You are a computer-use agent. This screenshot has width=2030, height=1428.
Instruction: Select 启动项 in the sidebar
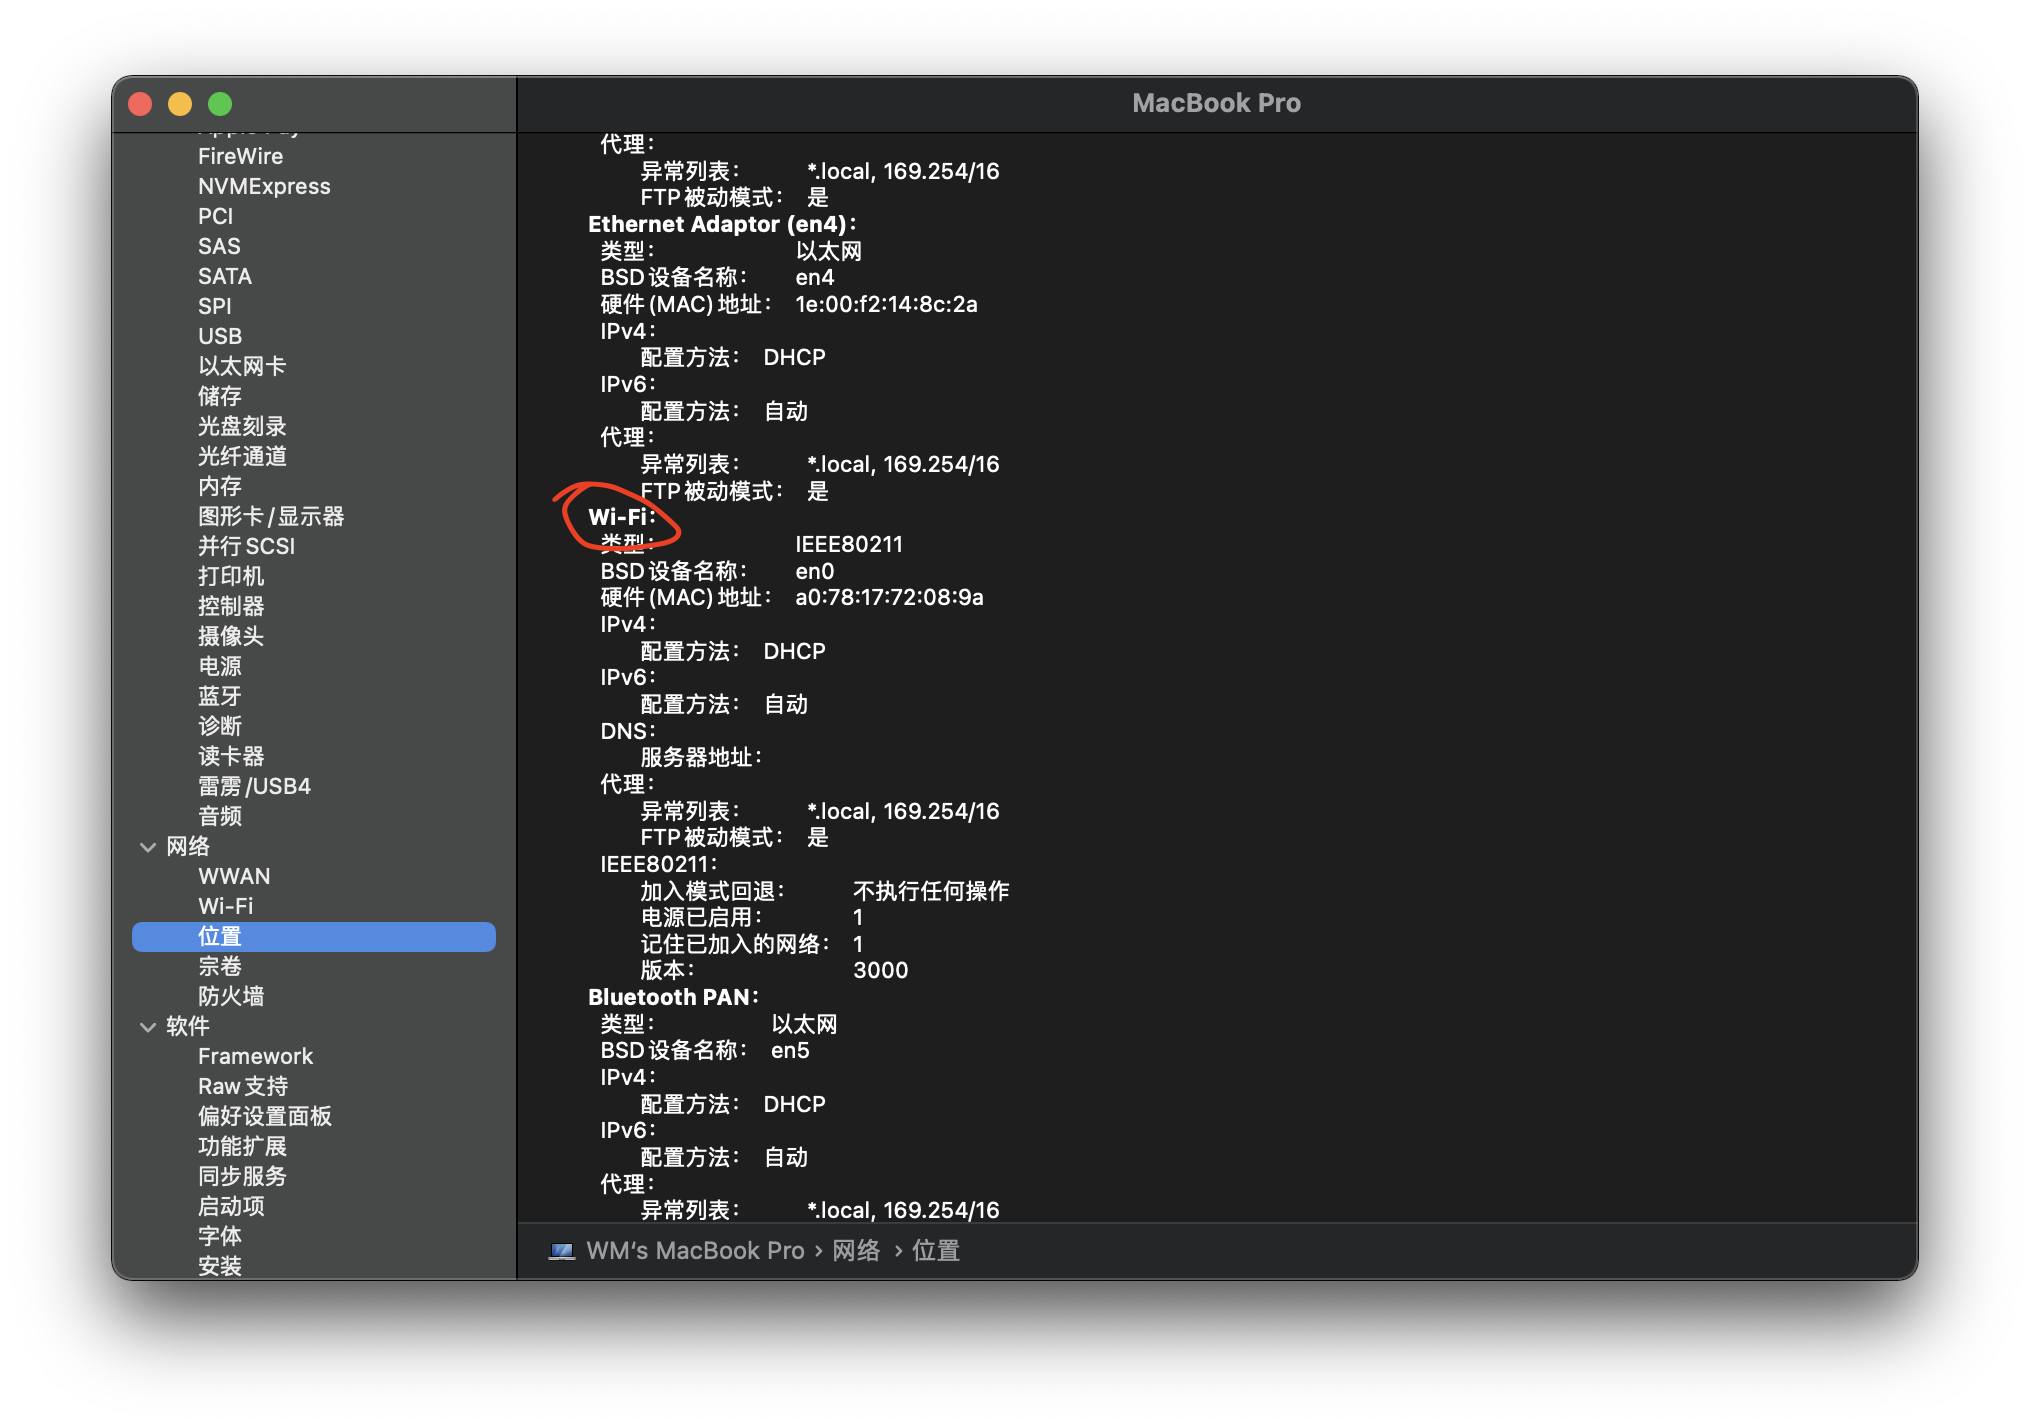click(231, 1206)
